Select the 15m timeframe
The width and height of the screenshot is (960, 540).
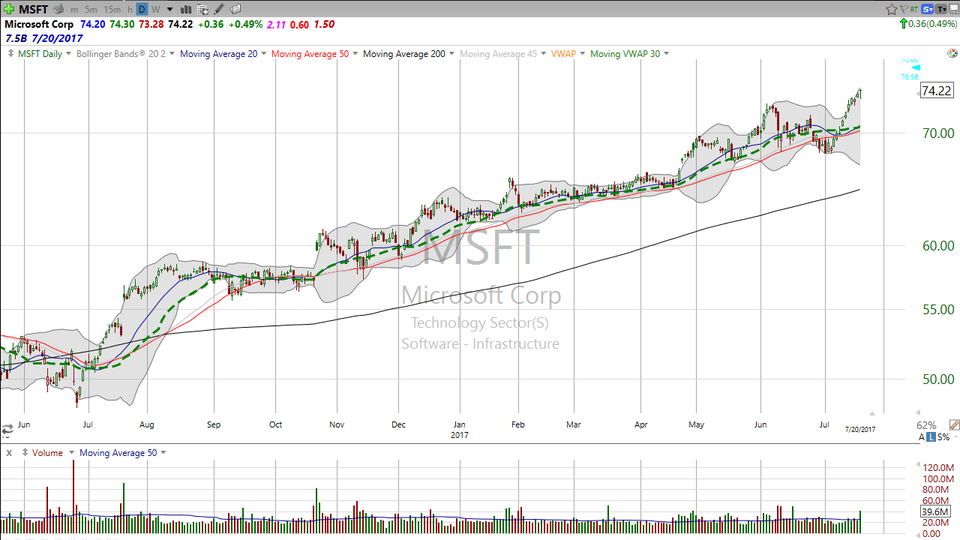point(112,10)
